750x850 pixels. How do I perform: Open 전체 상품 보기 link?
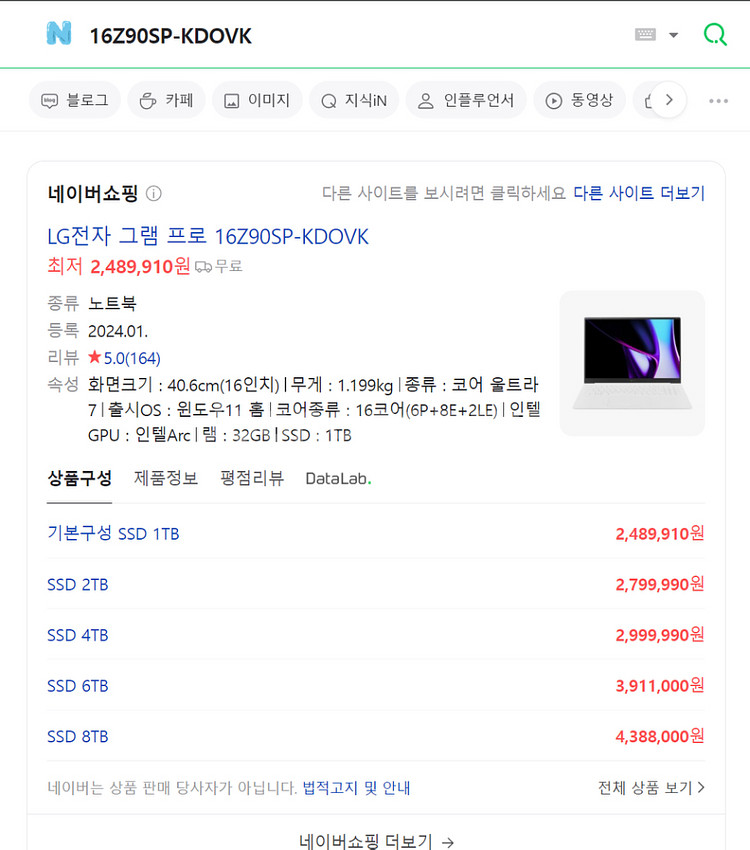[x=651, y=788]
